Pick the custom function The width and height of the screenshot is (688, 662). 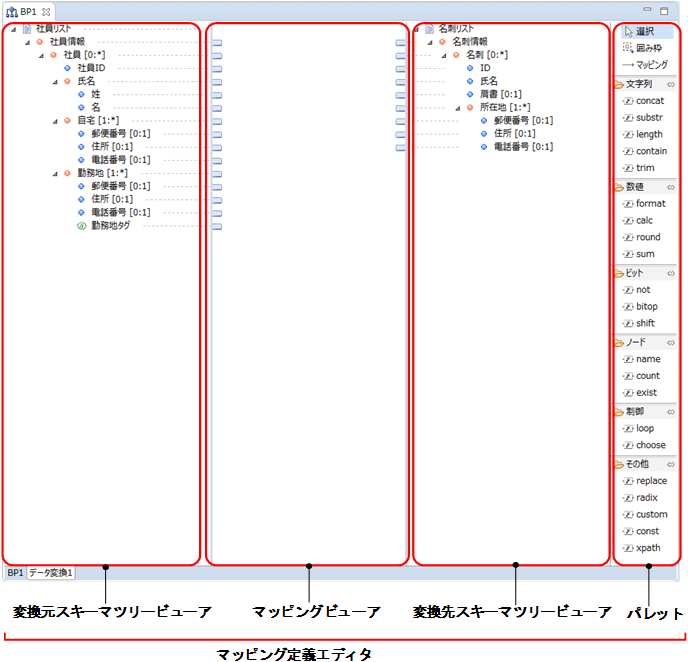(646, 514)
